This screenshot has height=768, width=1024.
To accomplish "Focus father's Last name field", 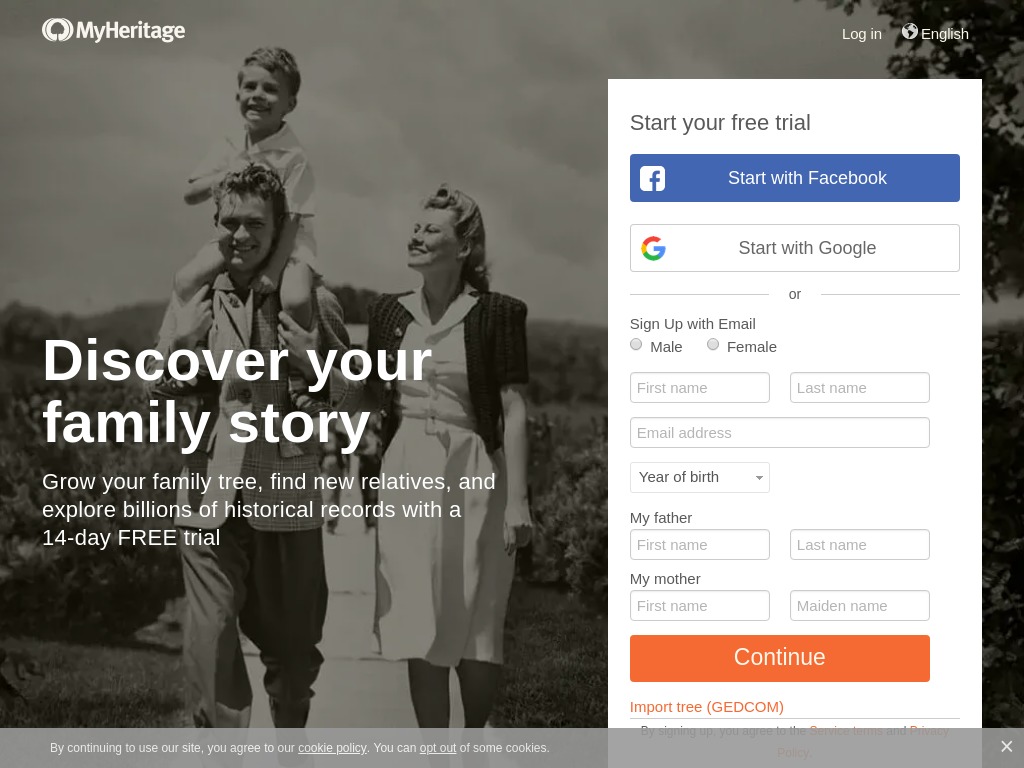I will (859, 545).
